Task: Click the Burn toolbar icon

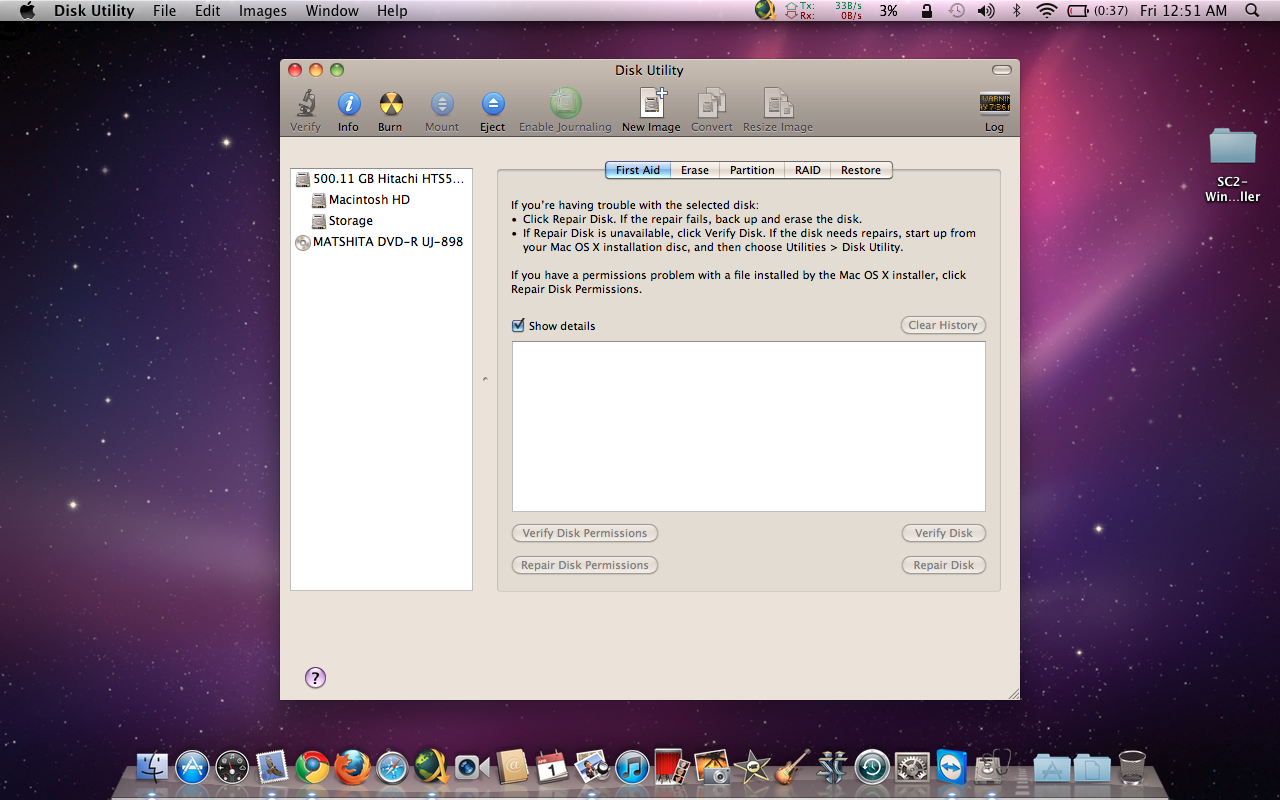Action: tap(390, 110)
